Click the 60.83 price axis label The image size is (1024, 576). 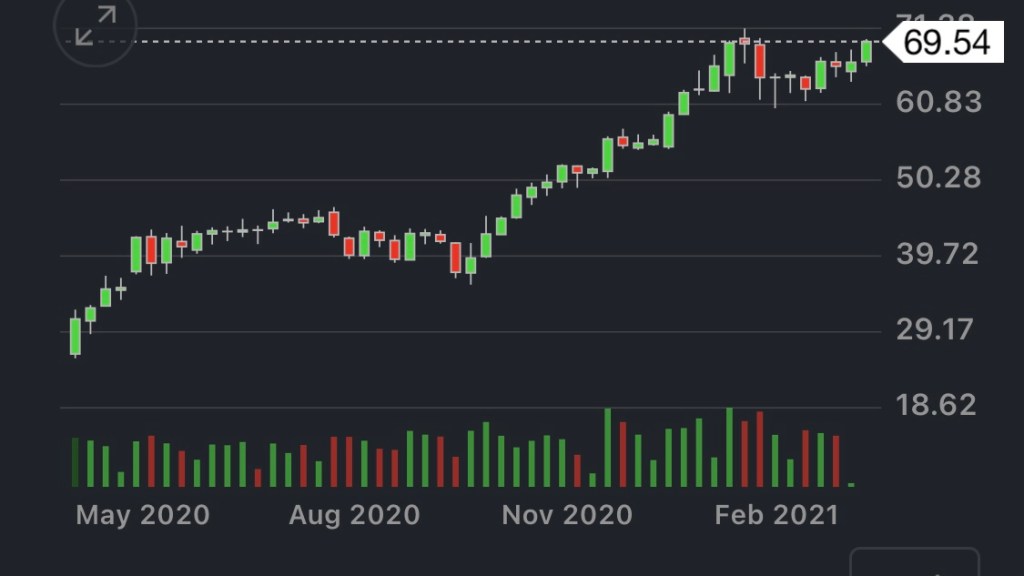pos(939,102)
